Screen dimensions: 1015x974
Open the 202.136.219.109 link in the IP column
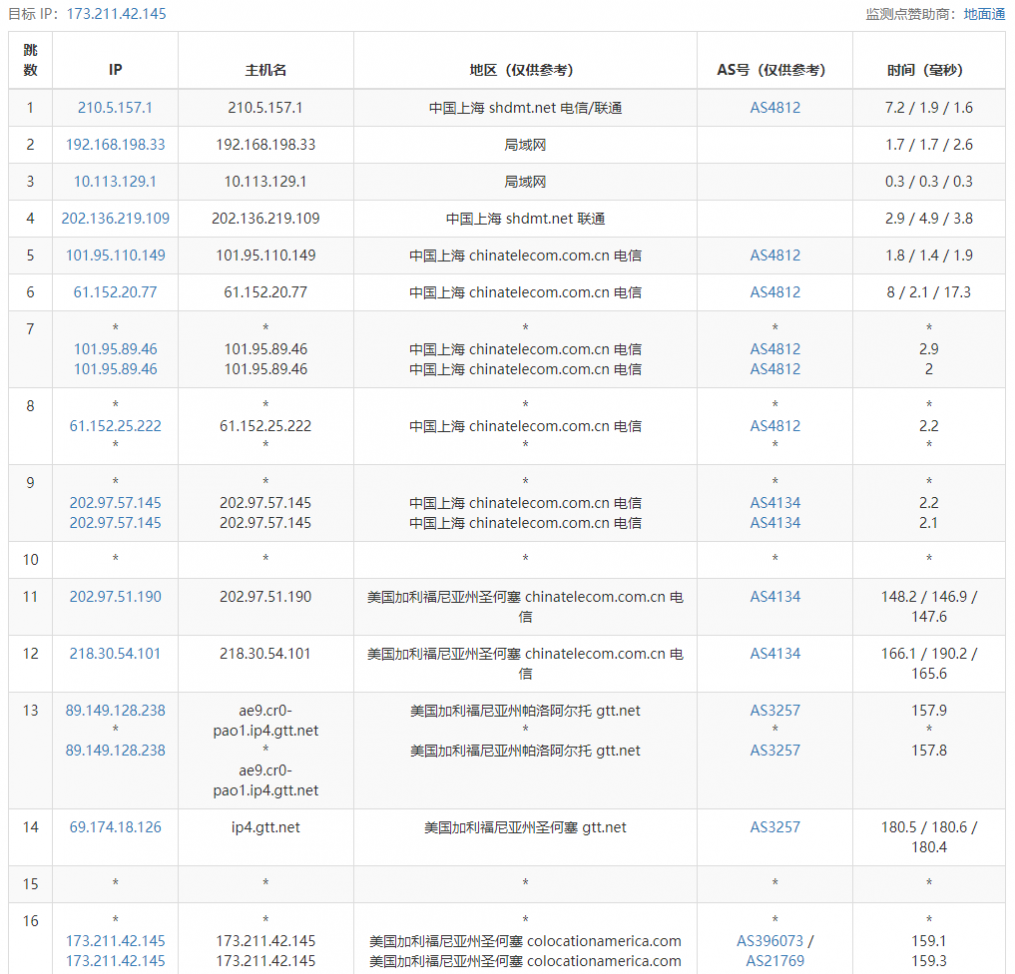tap(115, 218)
